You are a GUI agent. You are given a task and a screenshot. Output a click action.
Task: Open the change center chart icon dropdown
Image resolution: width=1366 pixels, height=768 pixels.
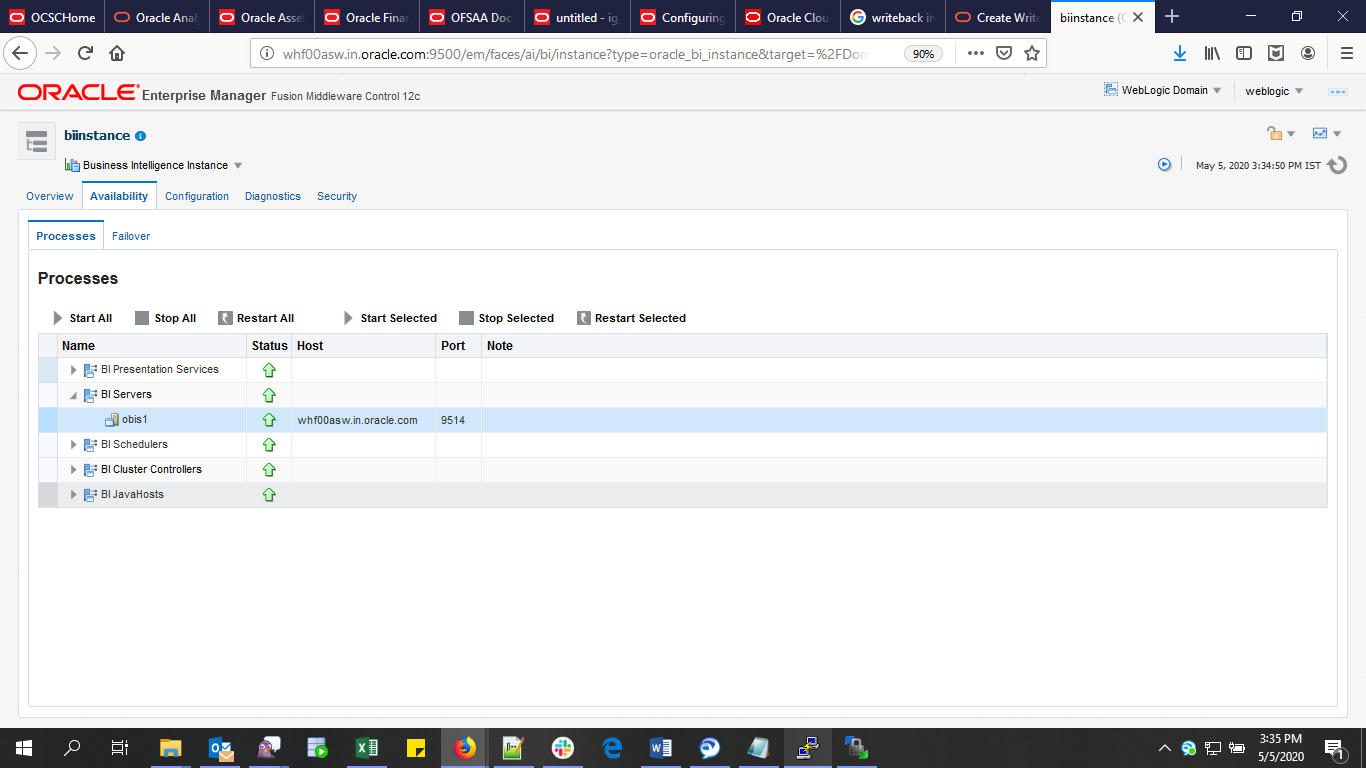1326,133
